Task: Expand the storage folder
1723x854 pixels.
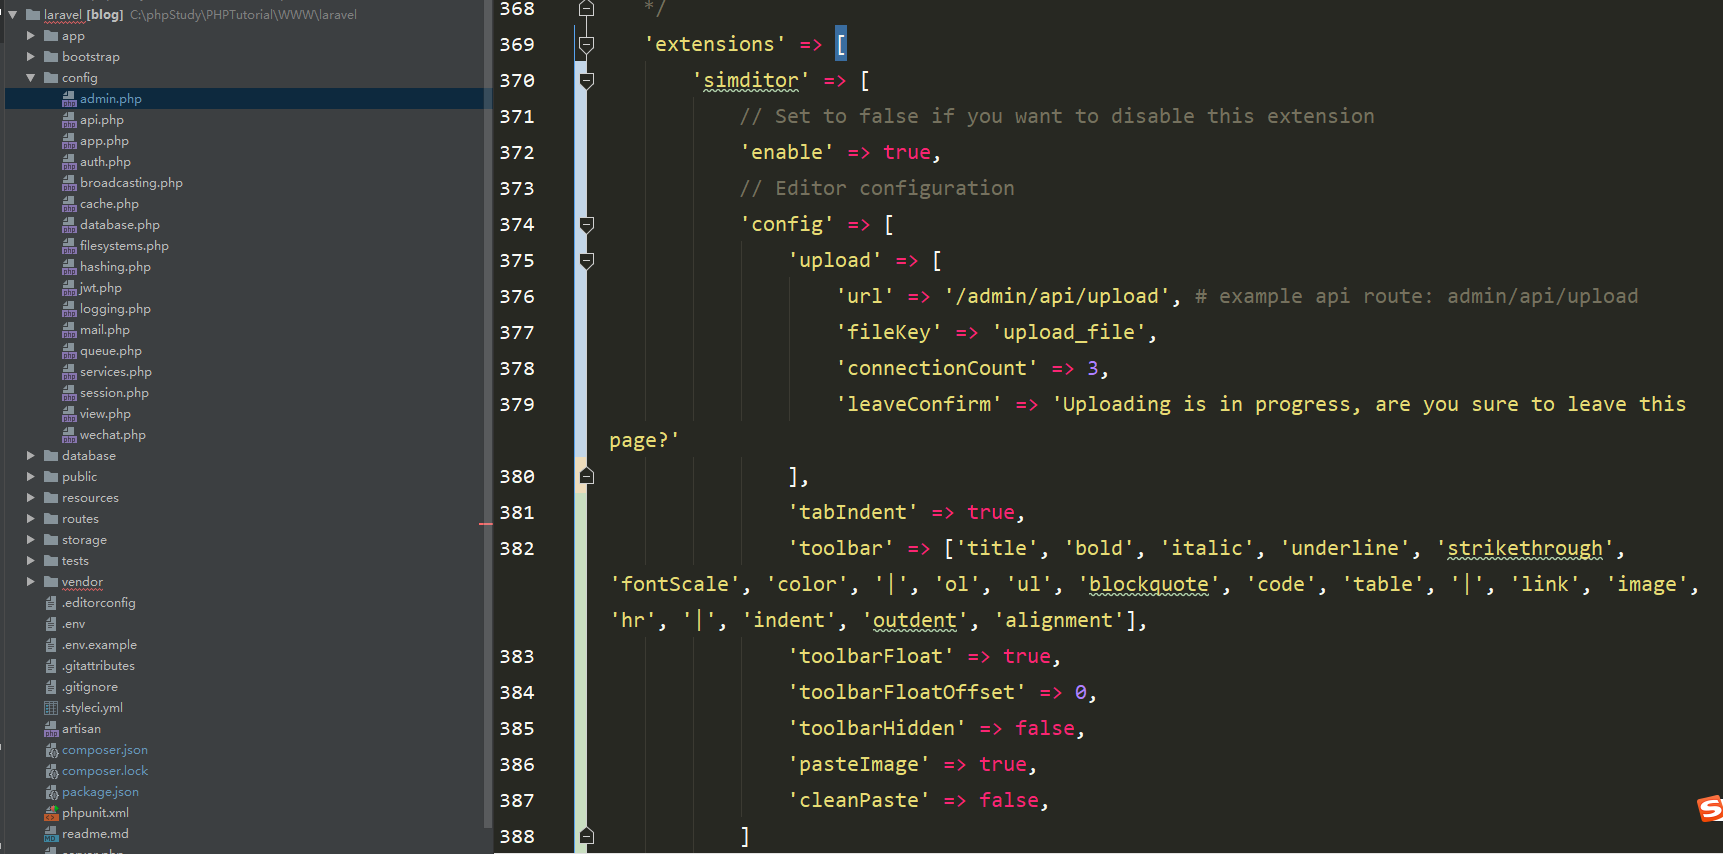Action: tap(31, 539)
